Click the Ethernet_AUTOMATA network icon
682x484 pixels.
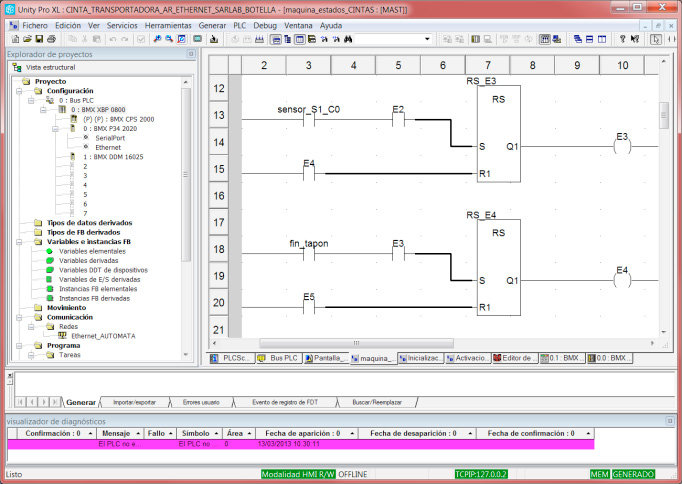62,335
